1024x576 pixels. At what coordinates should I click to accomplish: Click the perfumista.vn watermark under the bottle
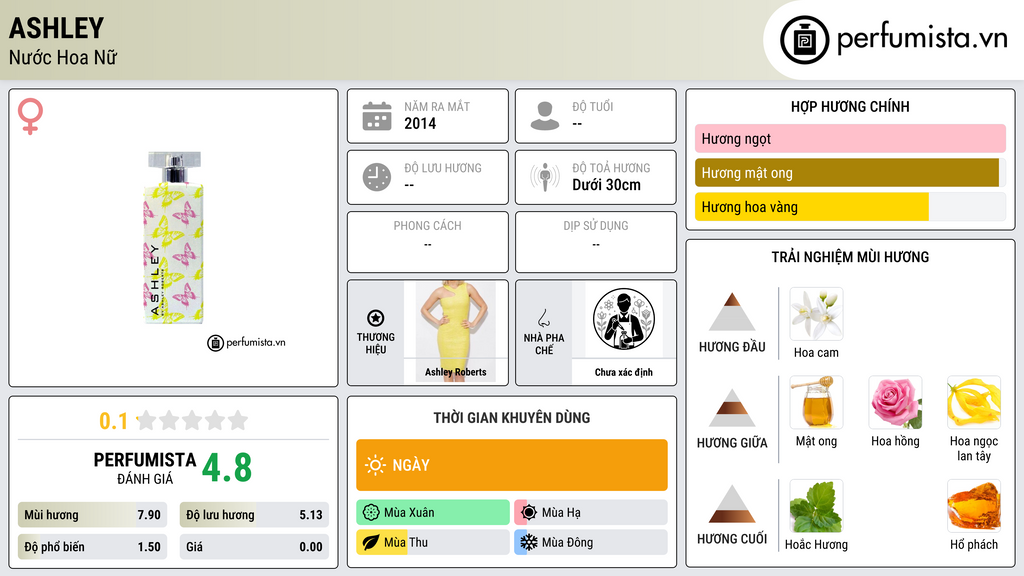click(246, 343)
